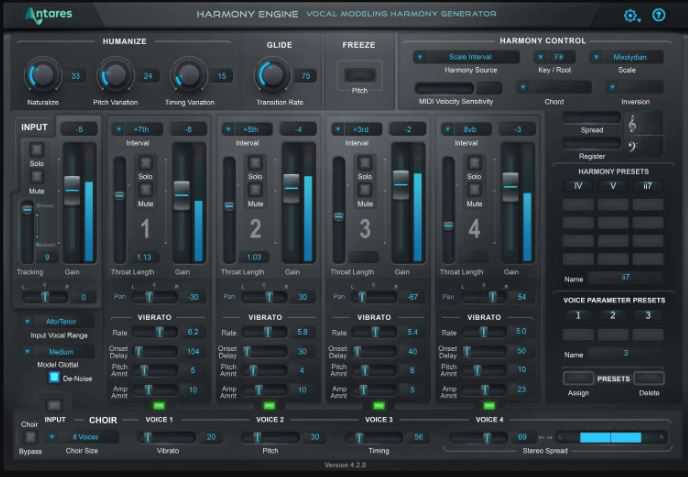Click the Voice 1 Throat Length slider
Image resolution: width=688 pixels, height=477 pixels.
[x=119, y=210]
